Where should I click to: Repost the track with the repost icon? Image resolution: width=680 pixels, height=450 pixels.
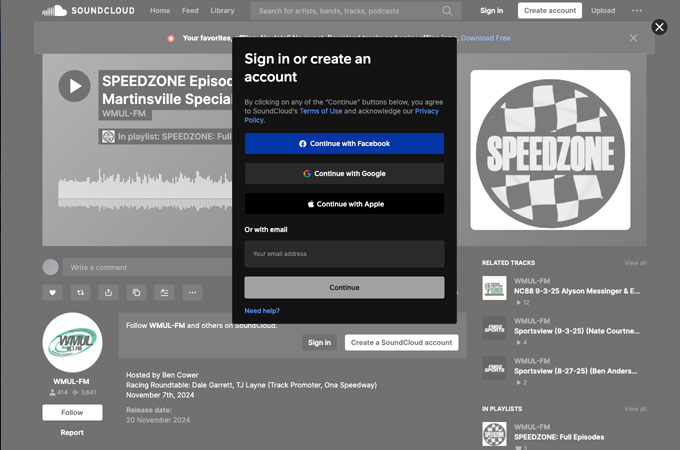[80, 293]
